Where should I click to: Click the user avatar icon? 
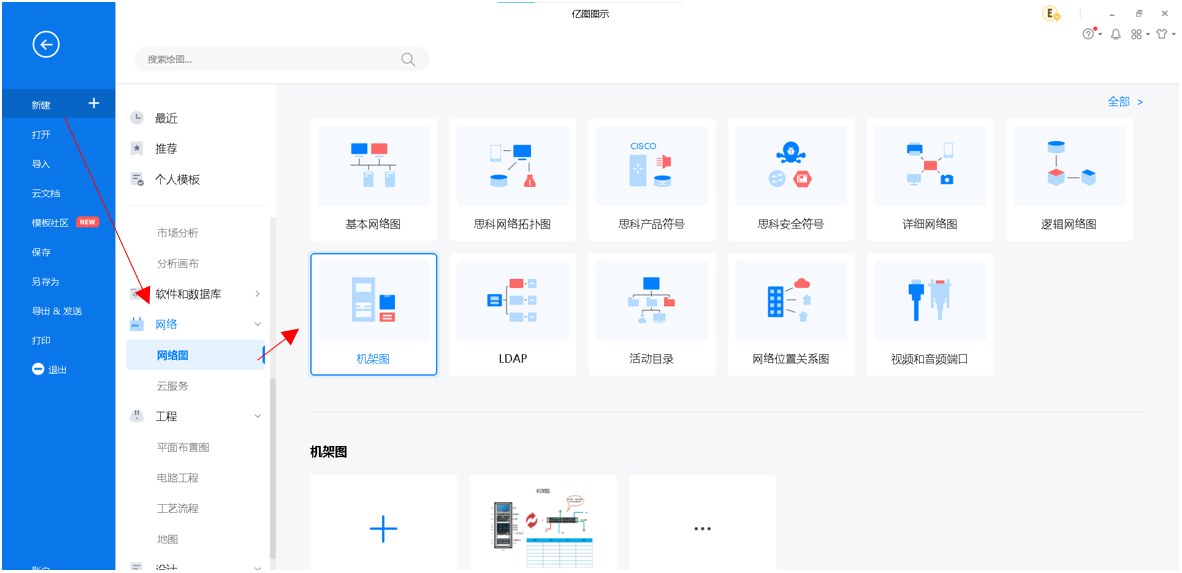point(1050,13)
